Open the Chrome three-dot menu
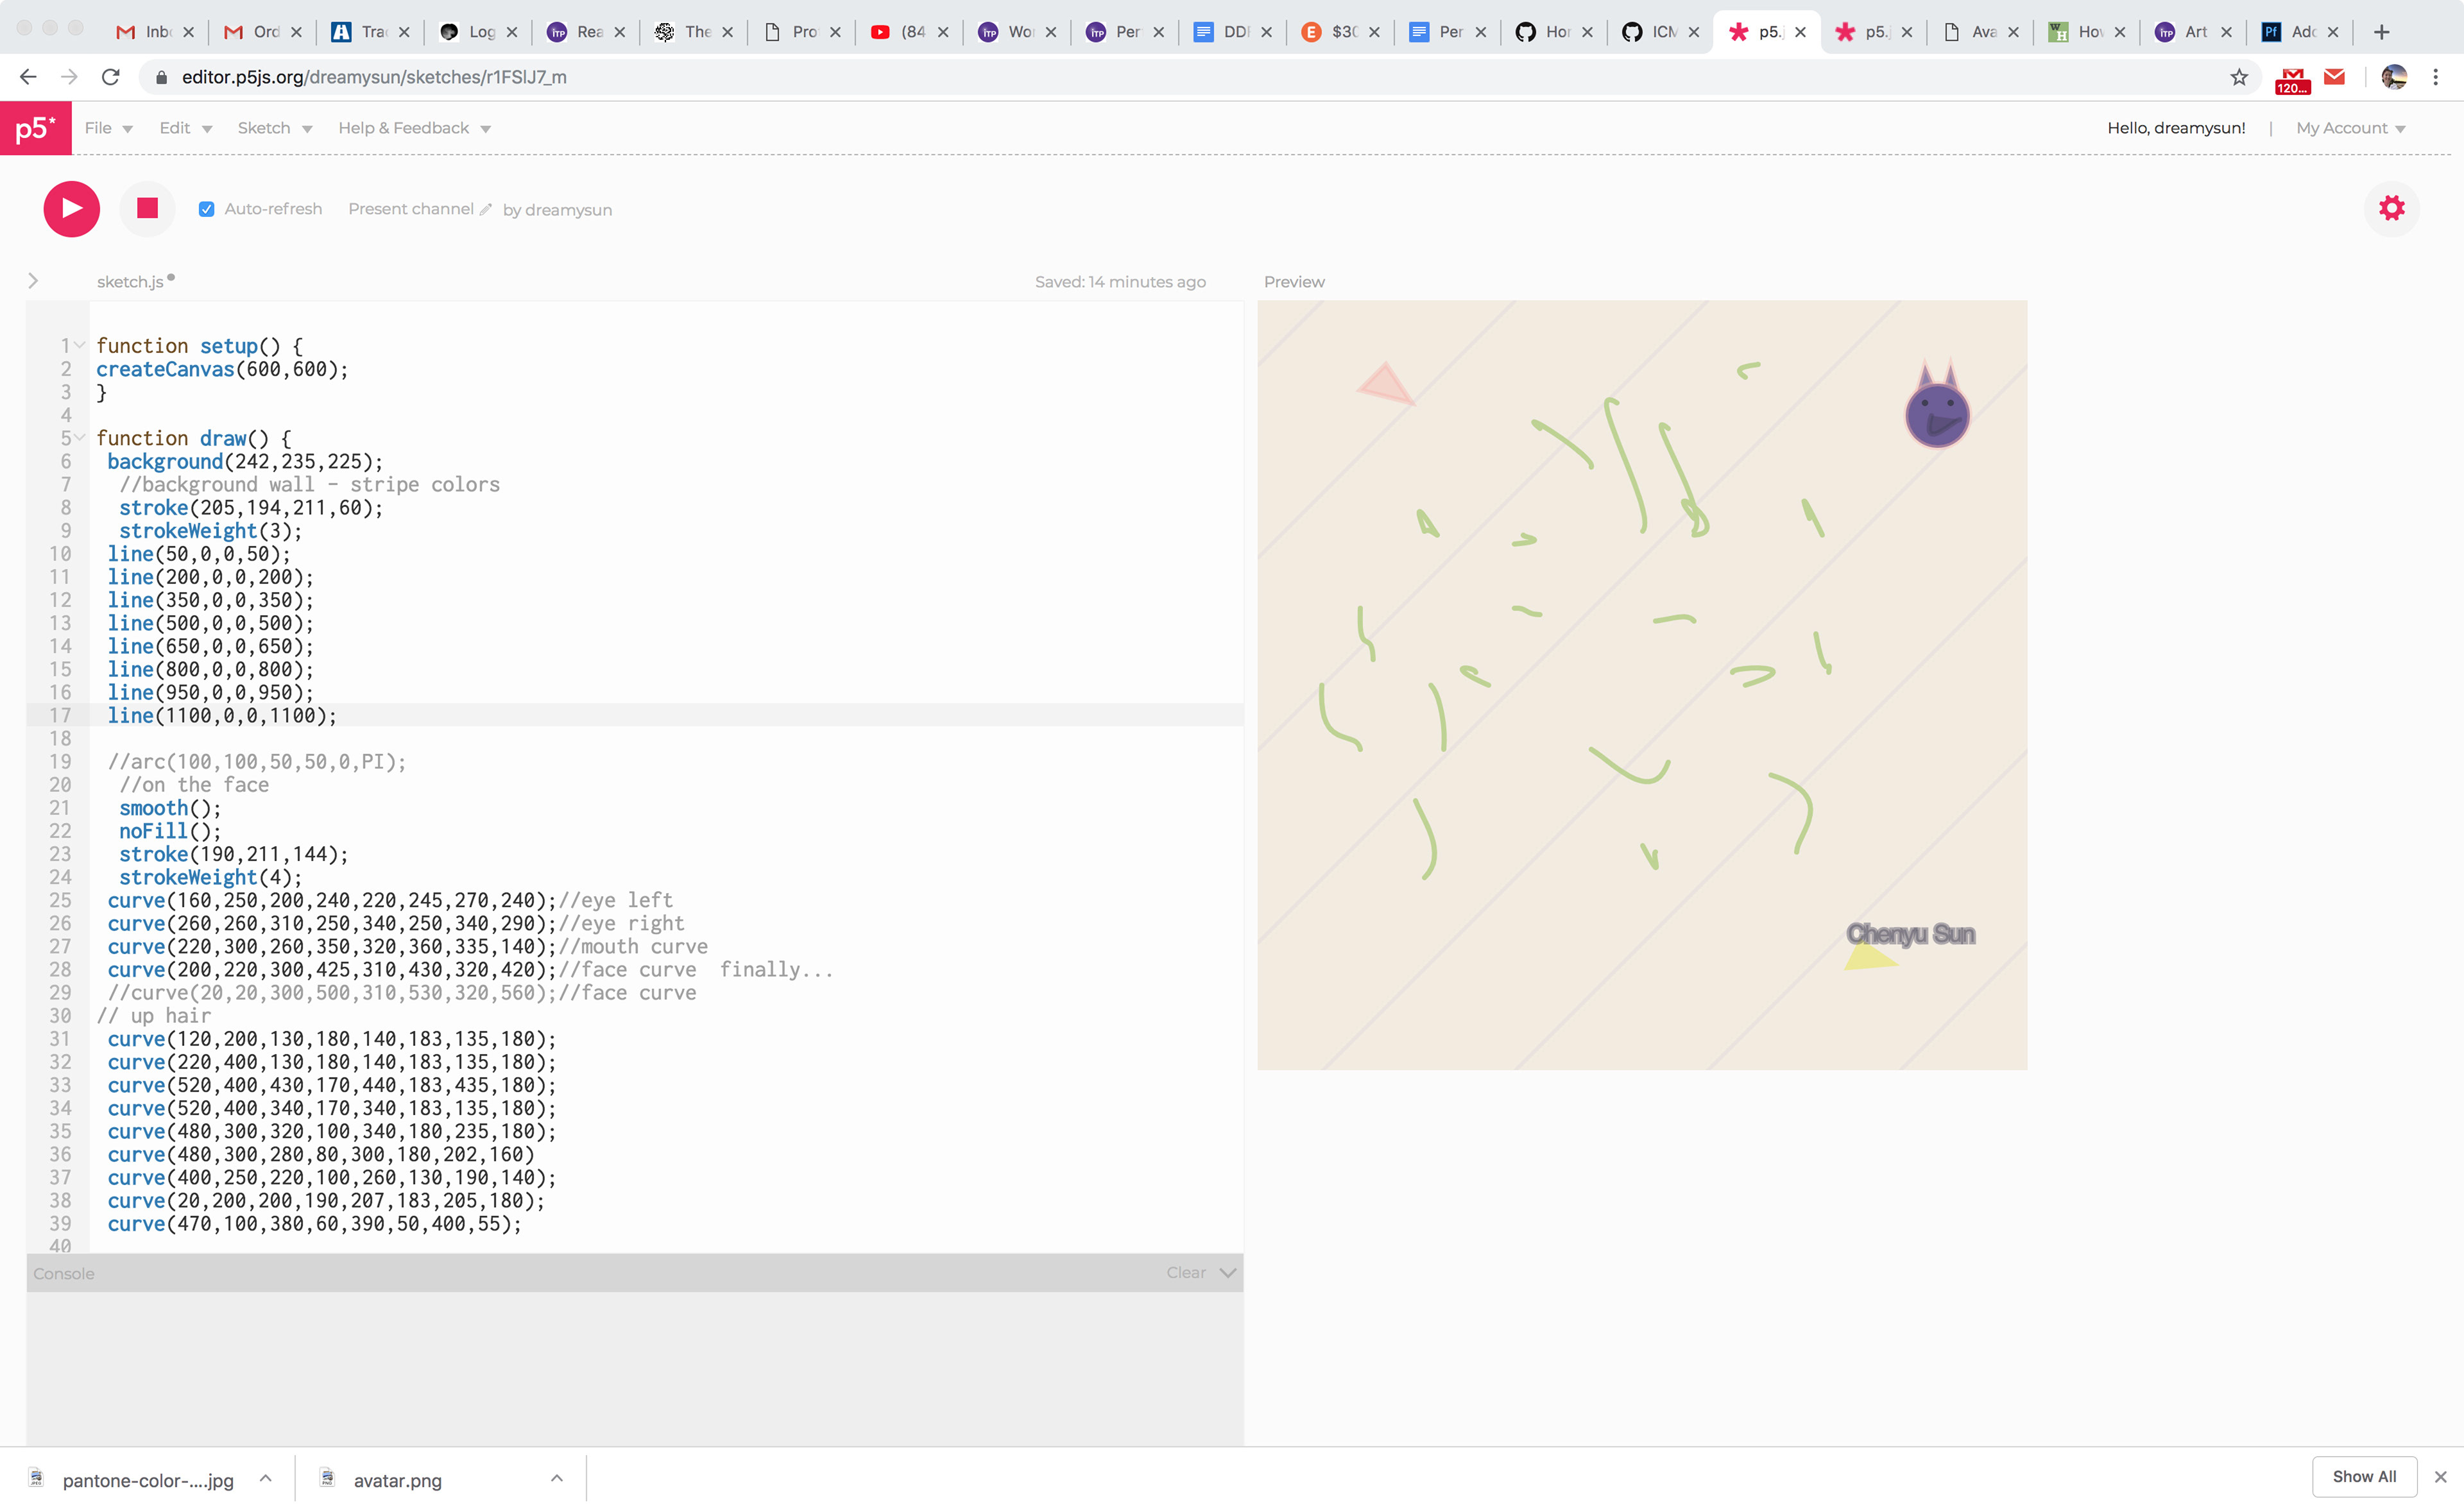2464x1509 pixels. (2436, 77)
